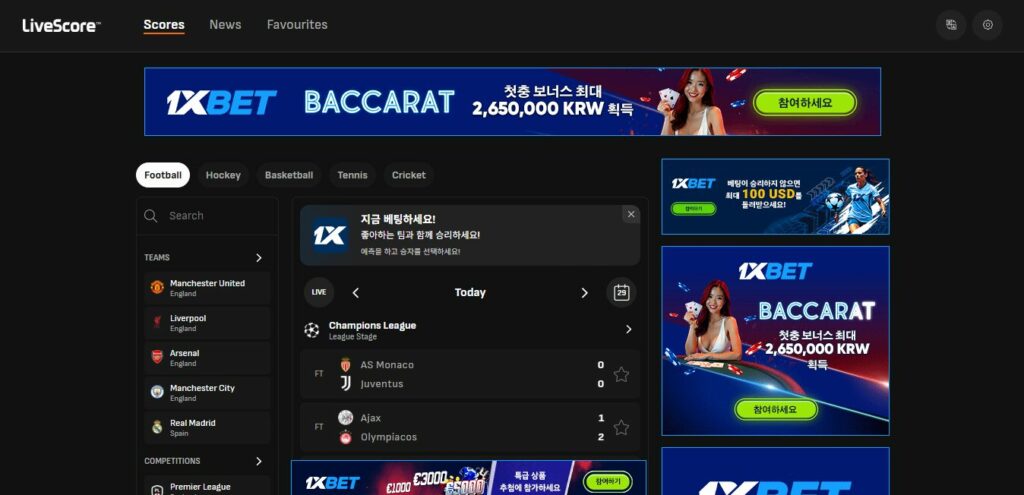Open Champions League stage chevron
Viewport: 1024px width, 495px height.
point(628,329)
